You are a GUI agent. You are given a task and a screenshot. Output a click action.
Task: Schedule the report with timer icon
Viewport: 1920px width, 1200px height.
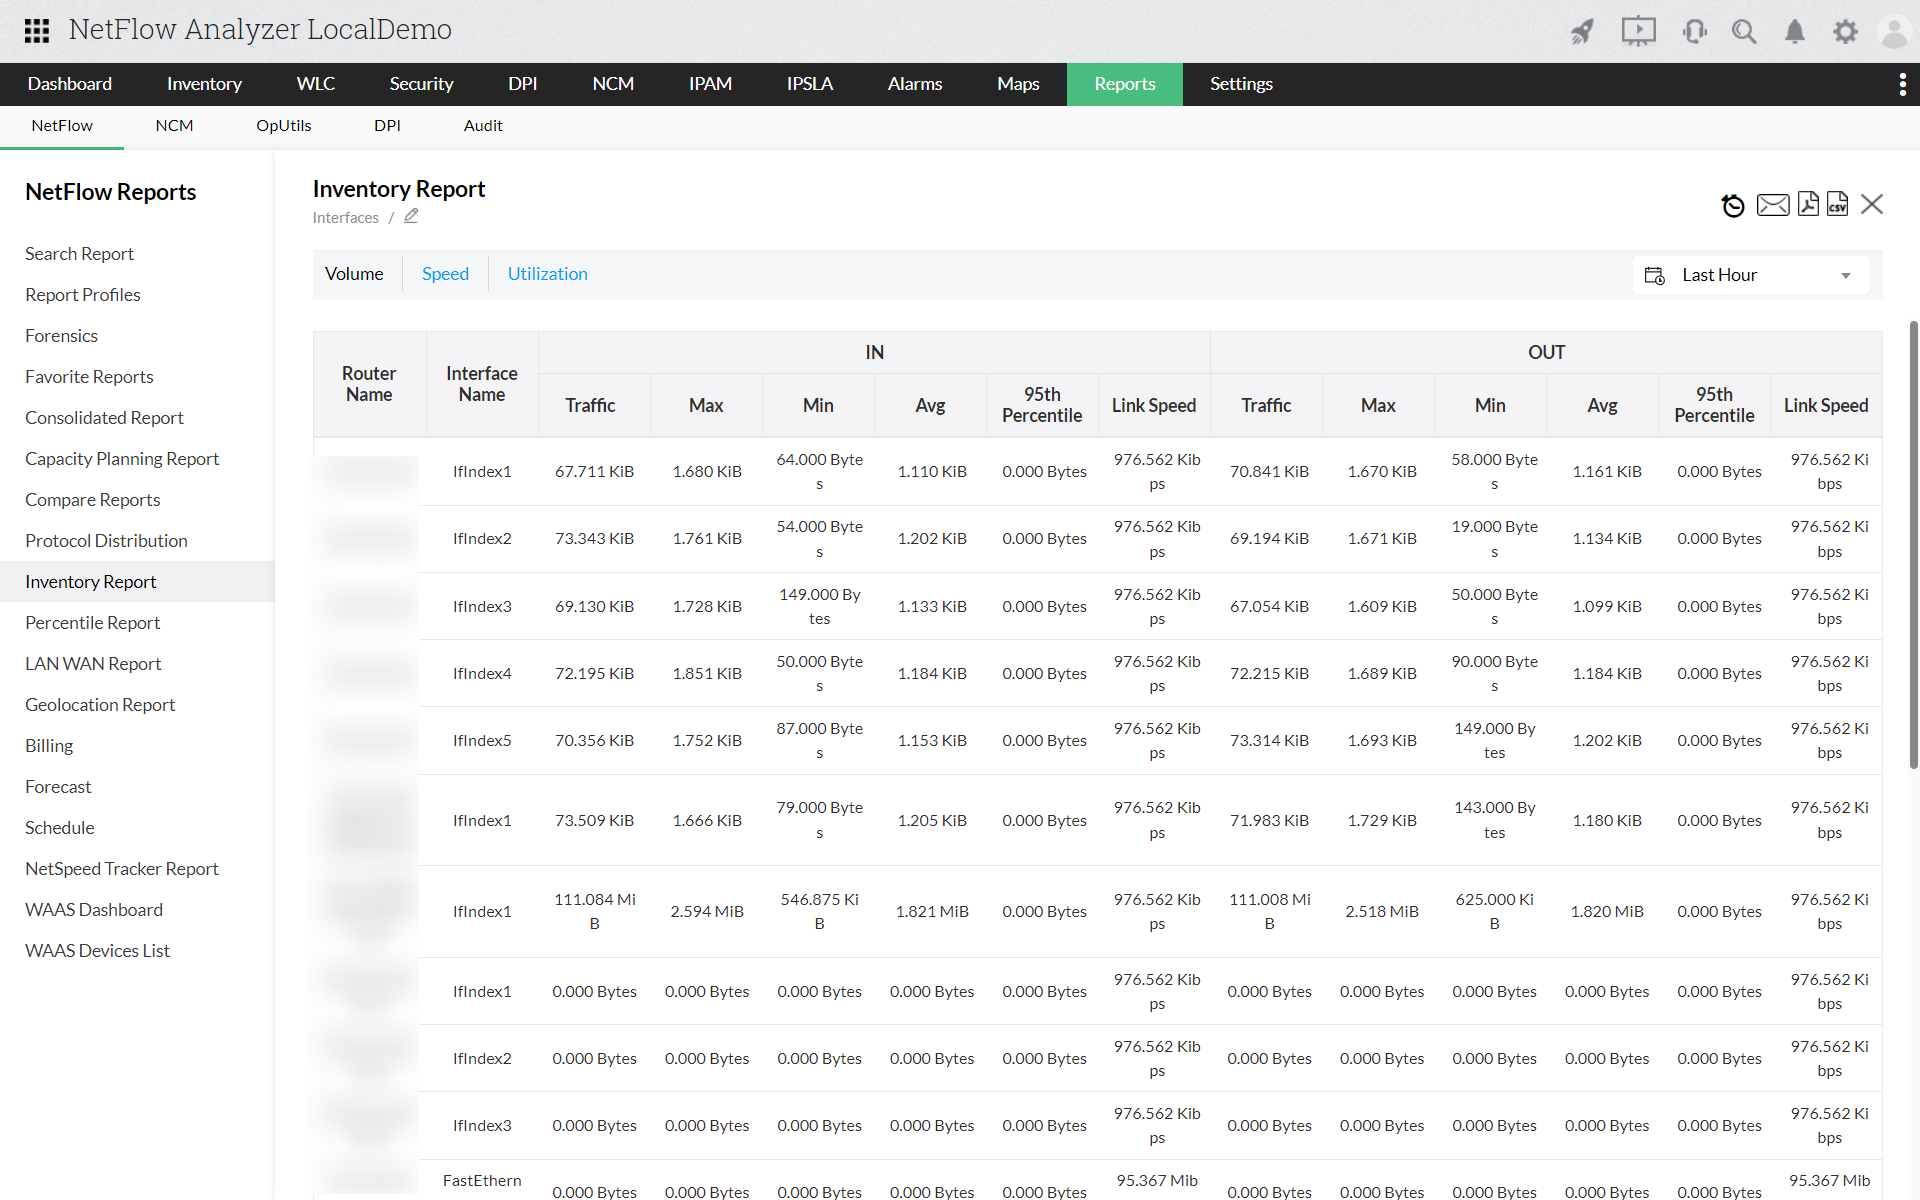click(1733, 205)
